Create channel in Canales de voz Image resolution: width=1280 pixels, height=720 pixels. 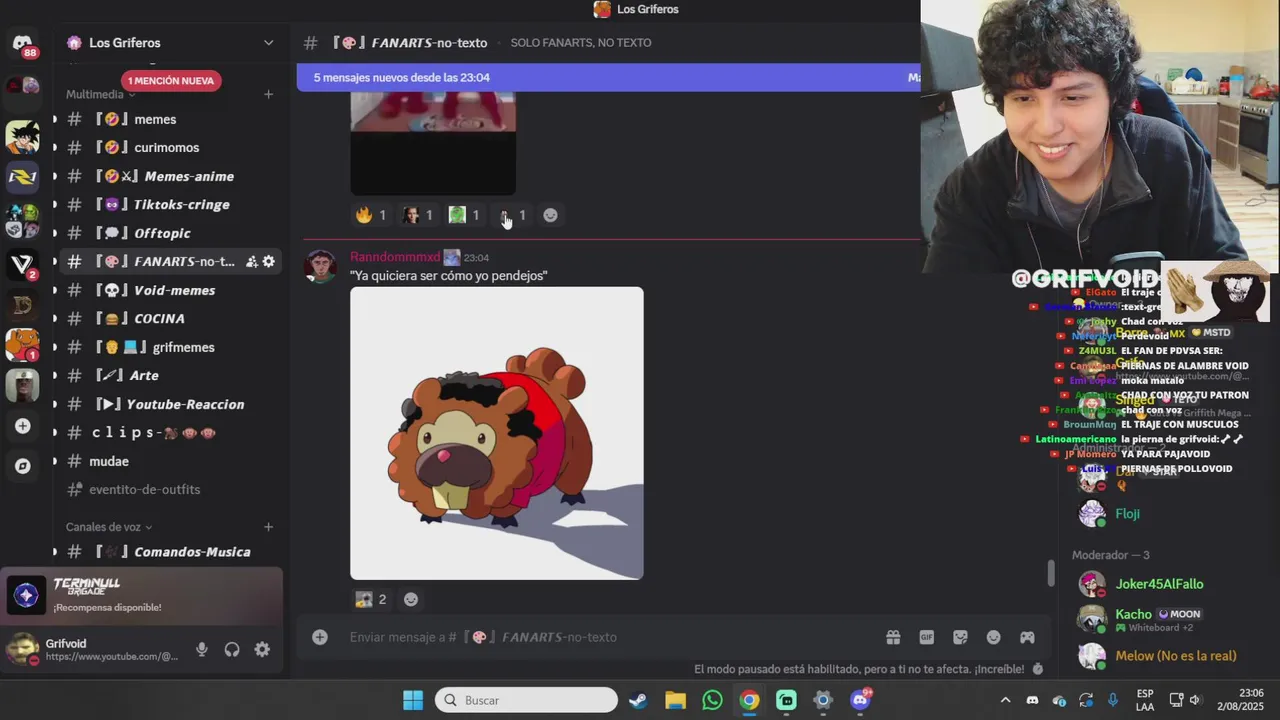[x=268, y=527]
